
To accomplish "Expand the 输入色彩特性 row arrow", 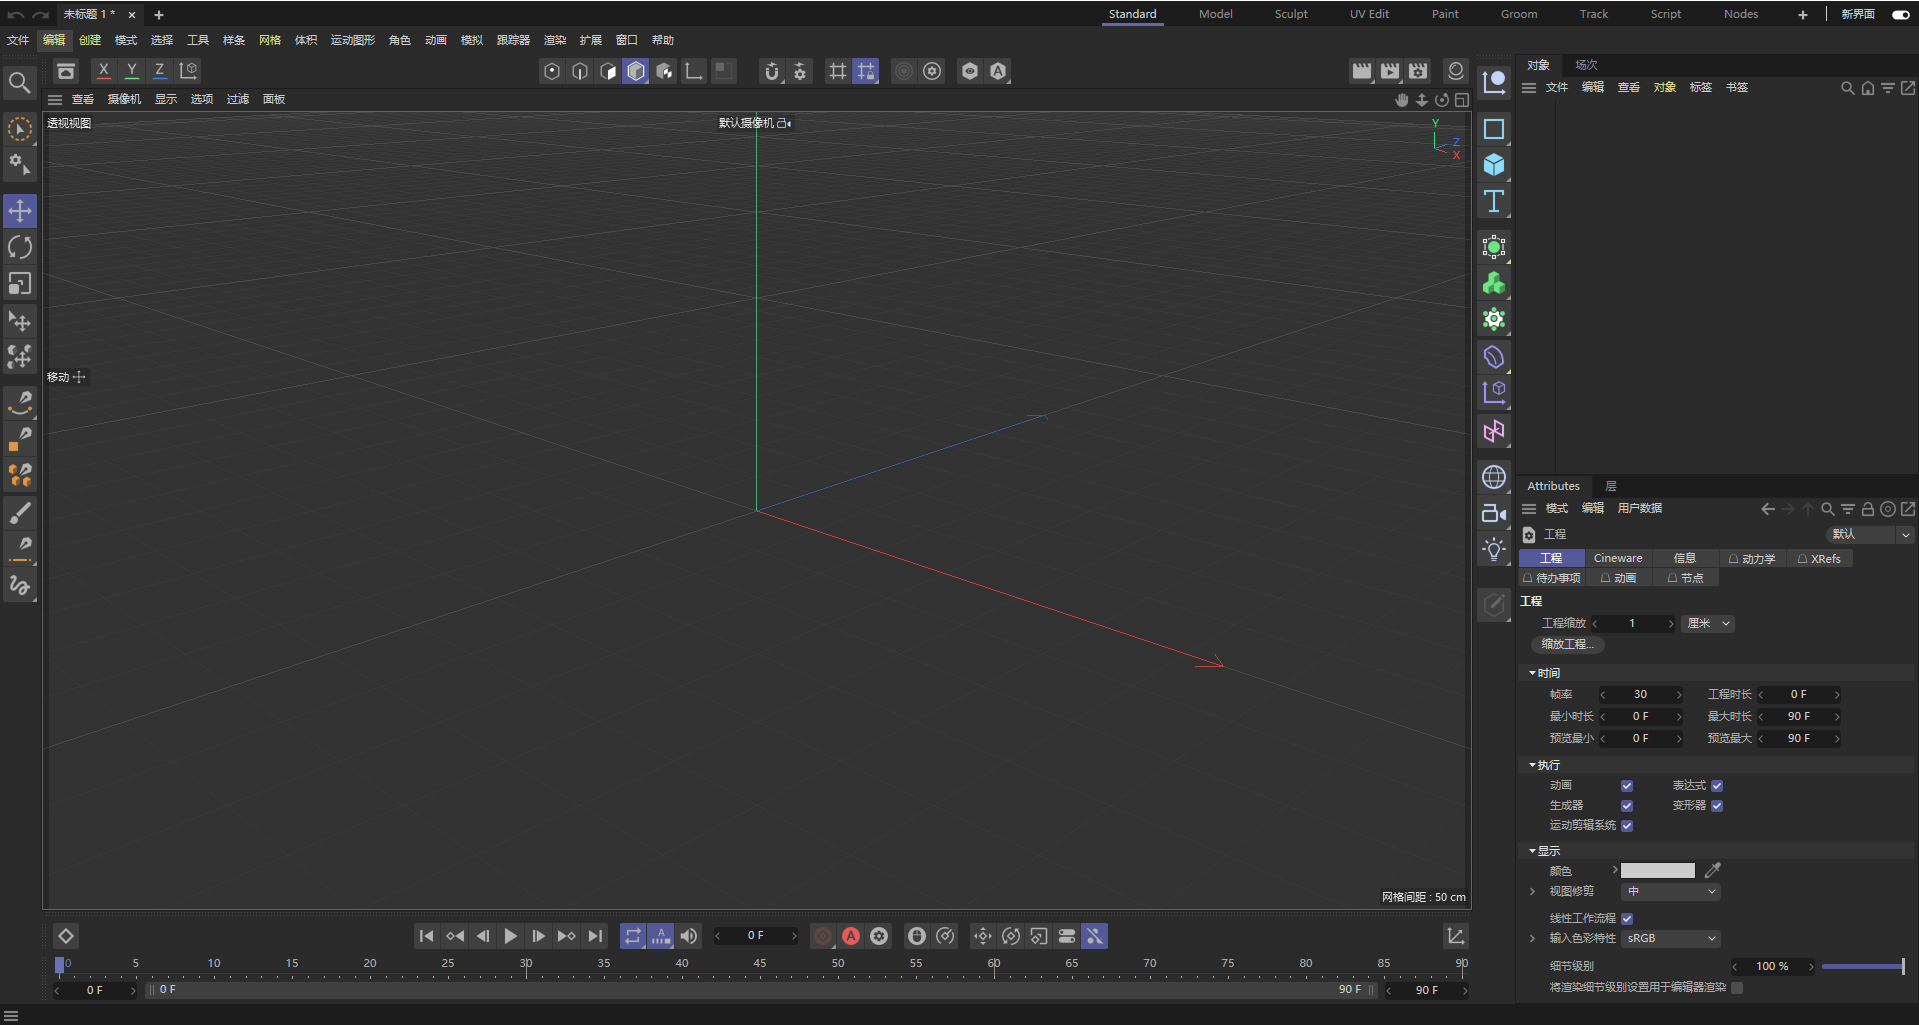I will (1532, 938).
